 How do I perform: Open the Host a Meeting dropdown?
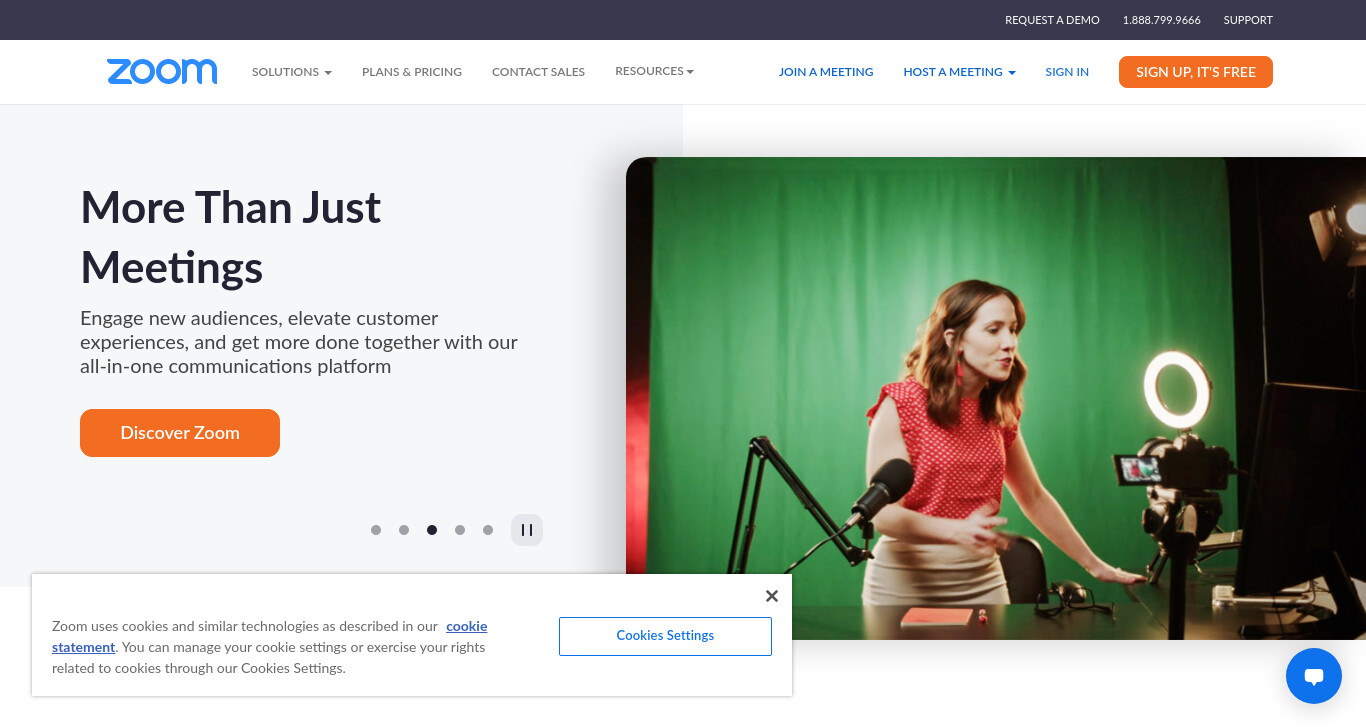click(x=959, y=72)
